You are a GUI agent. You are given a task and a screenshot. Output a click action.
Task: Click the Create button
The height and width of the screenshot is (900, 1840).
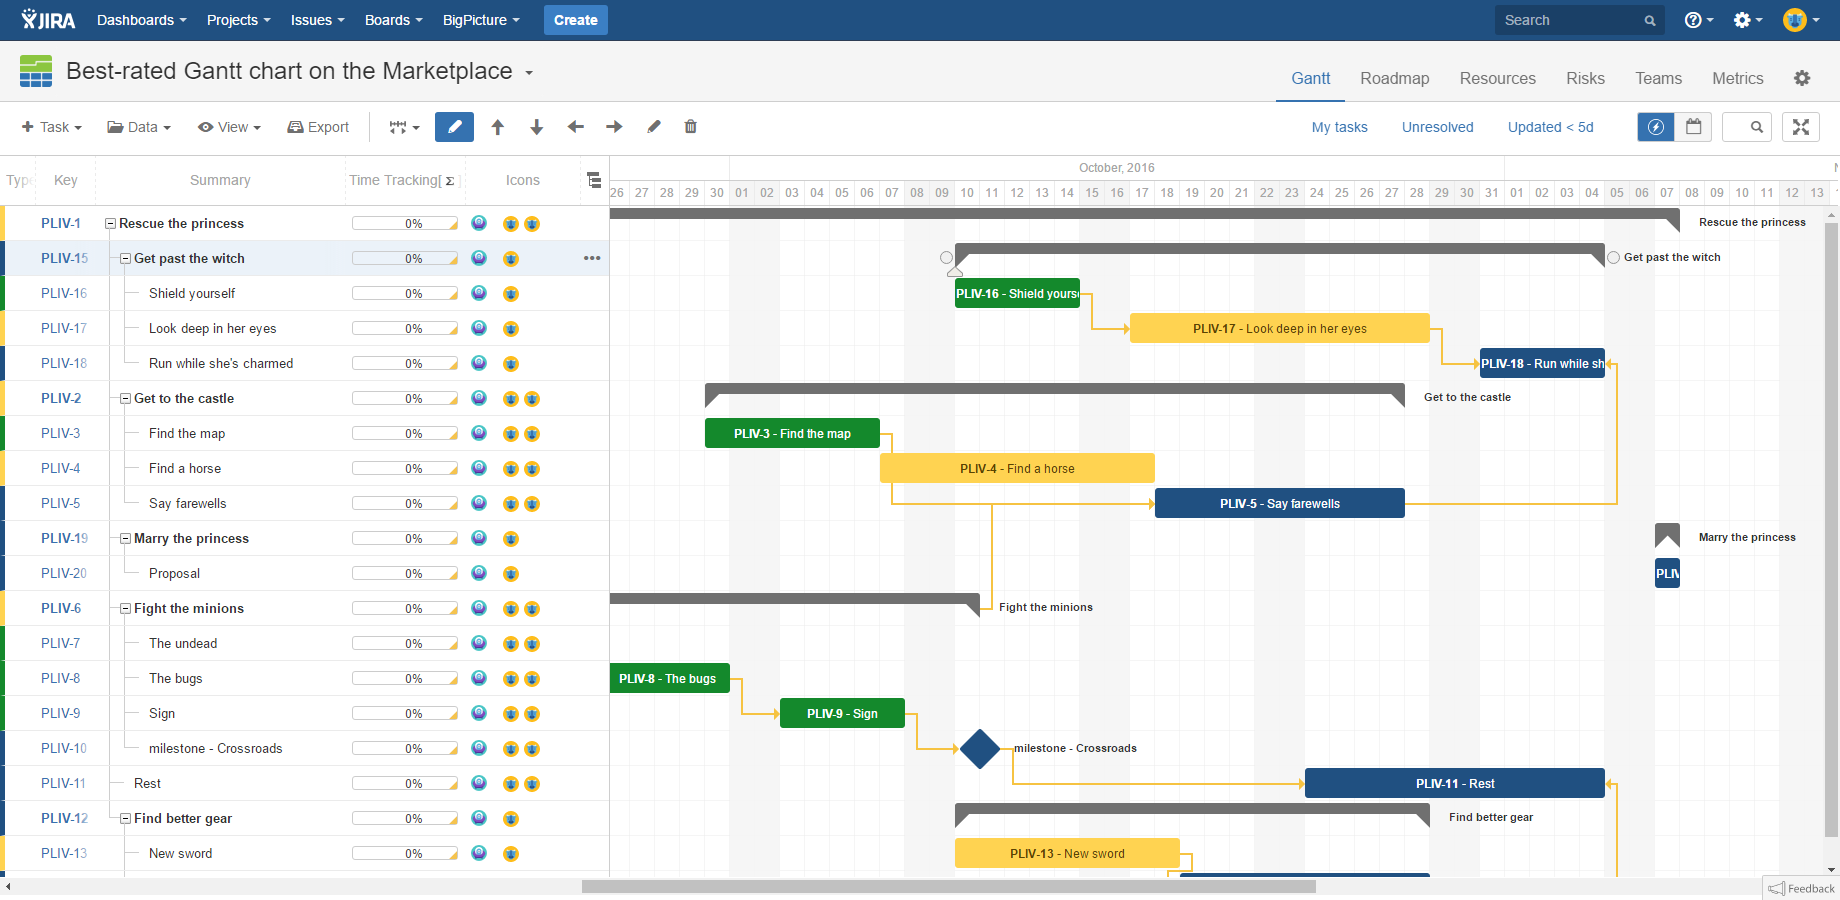pos(576,20)
